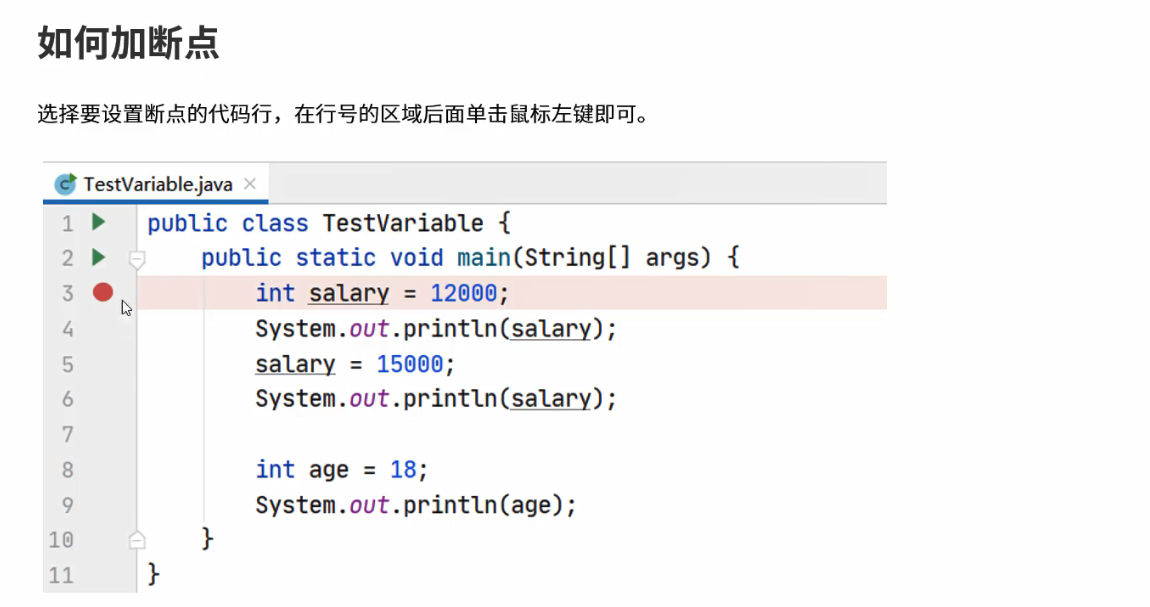Viewport: 1150px width, 607px height.
Task: Click line number 5 in the gutter
Action: pyautogui.click(x=67, y=364)
